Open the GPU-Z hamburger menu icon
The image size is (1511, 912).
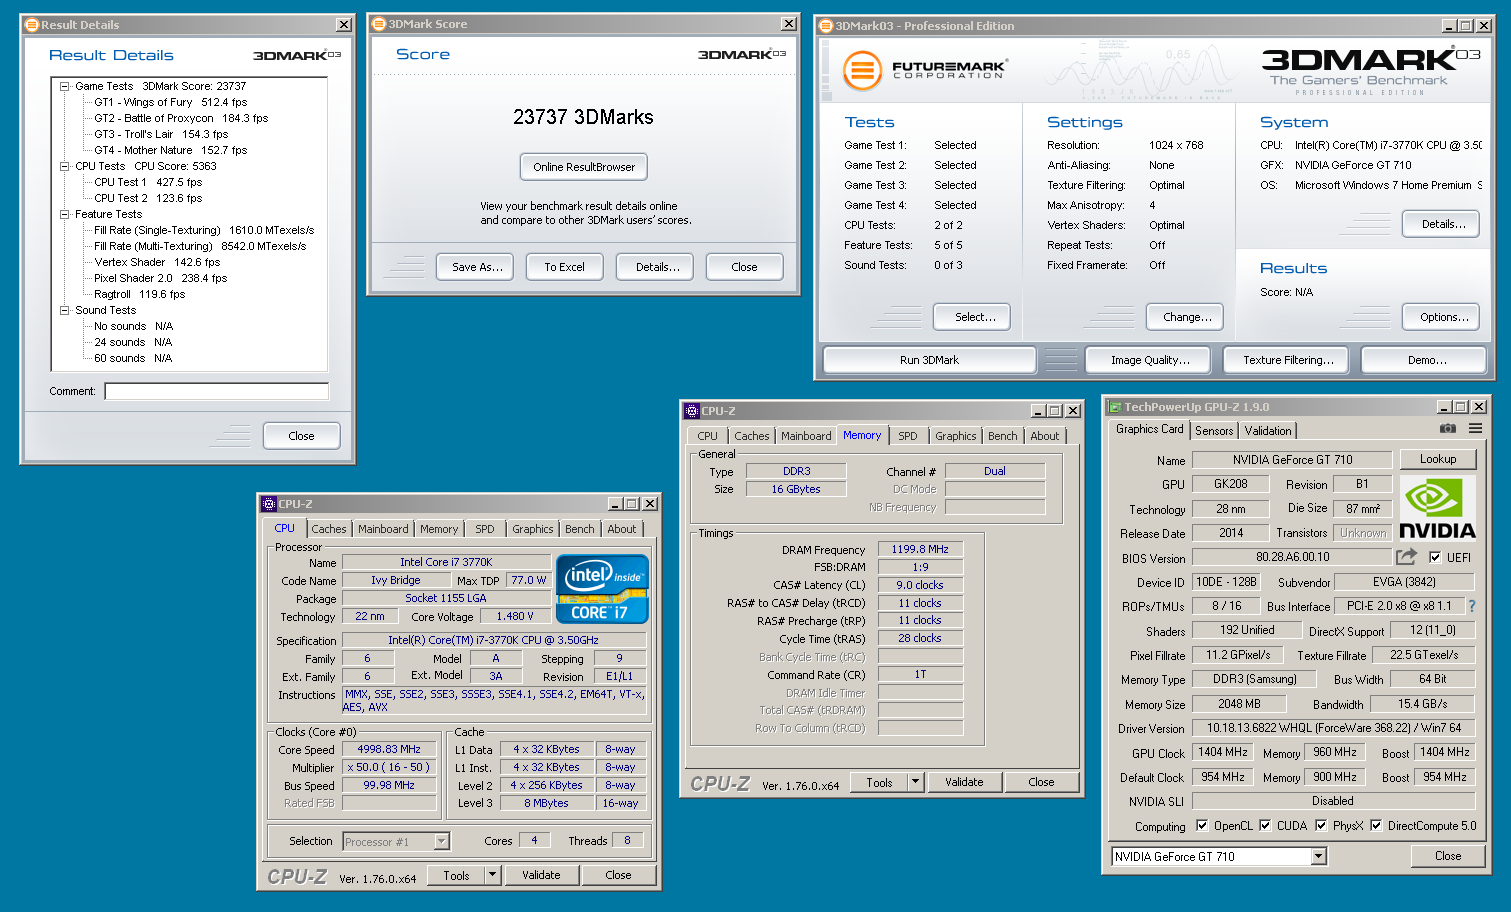1475,428
